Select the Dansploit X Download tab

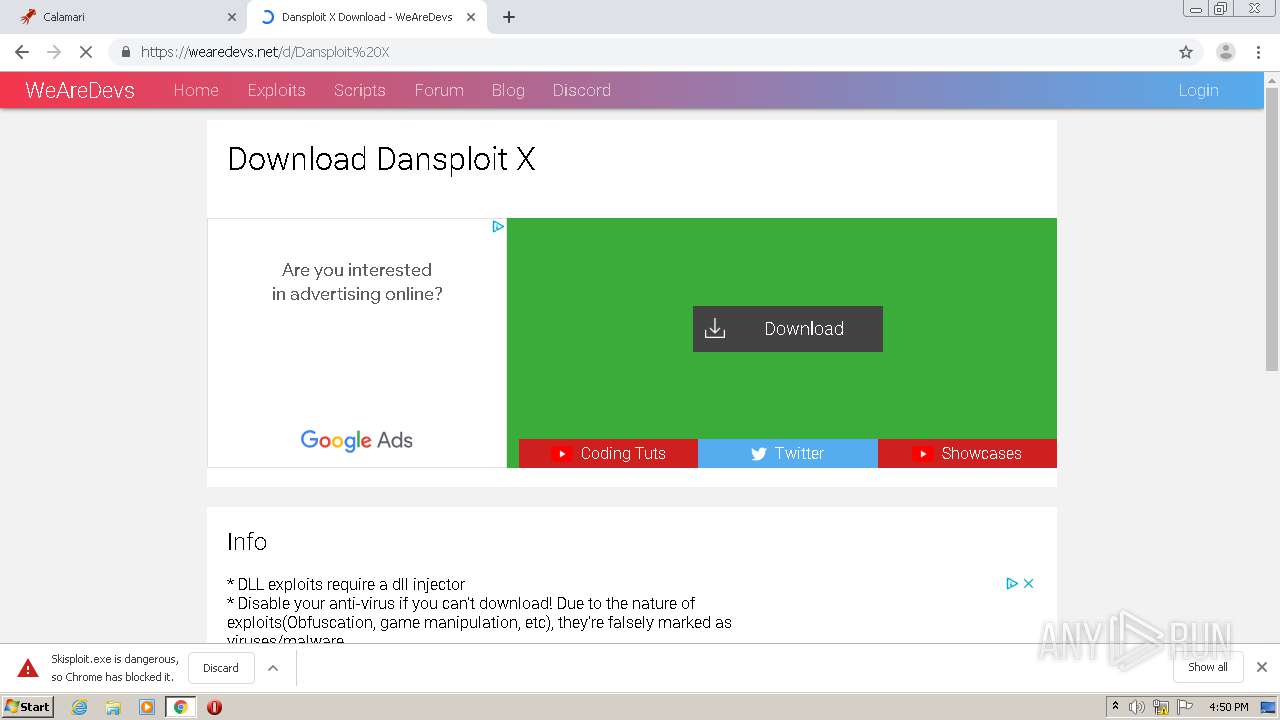[366, 17]
